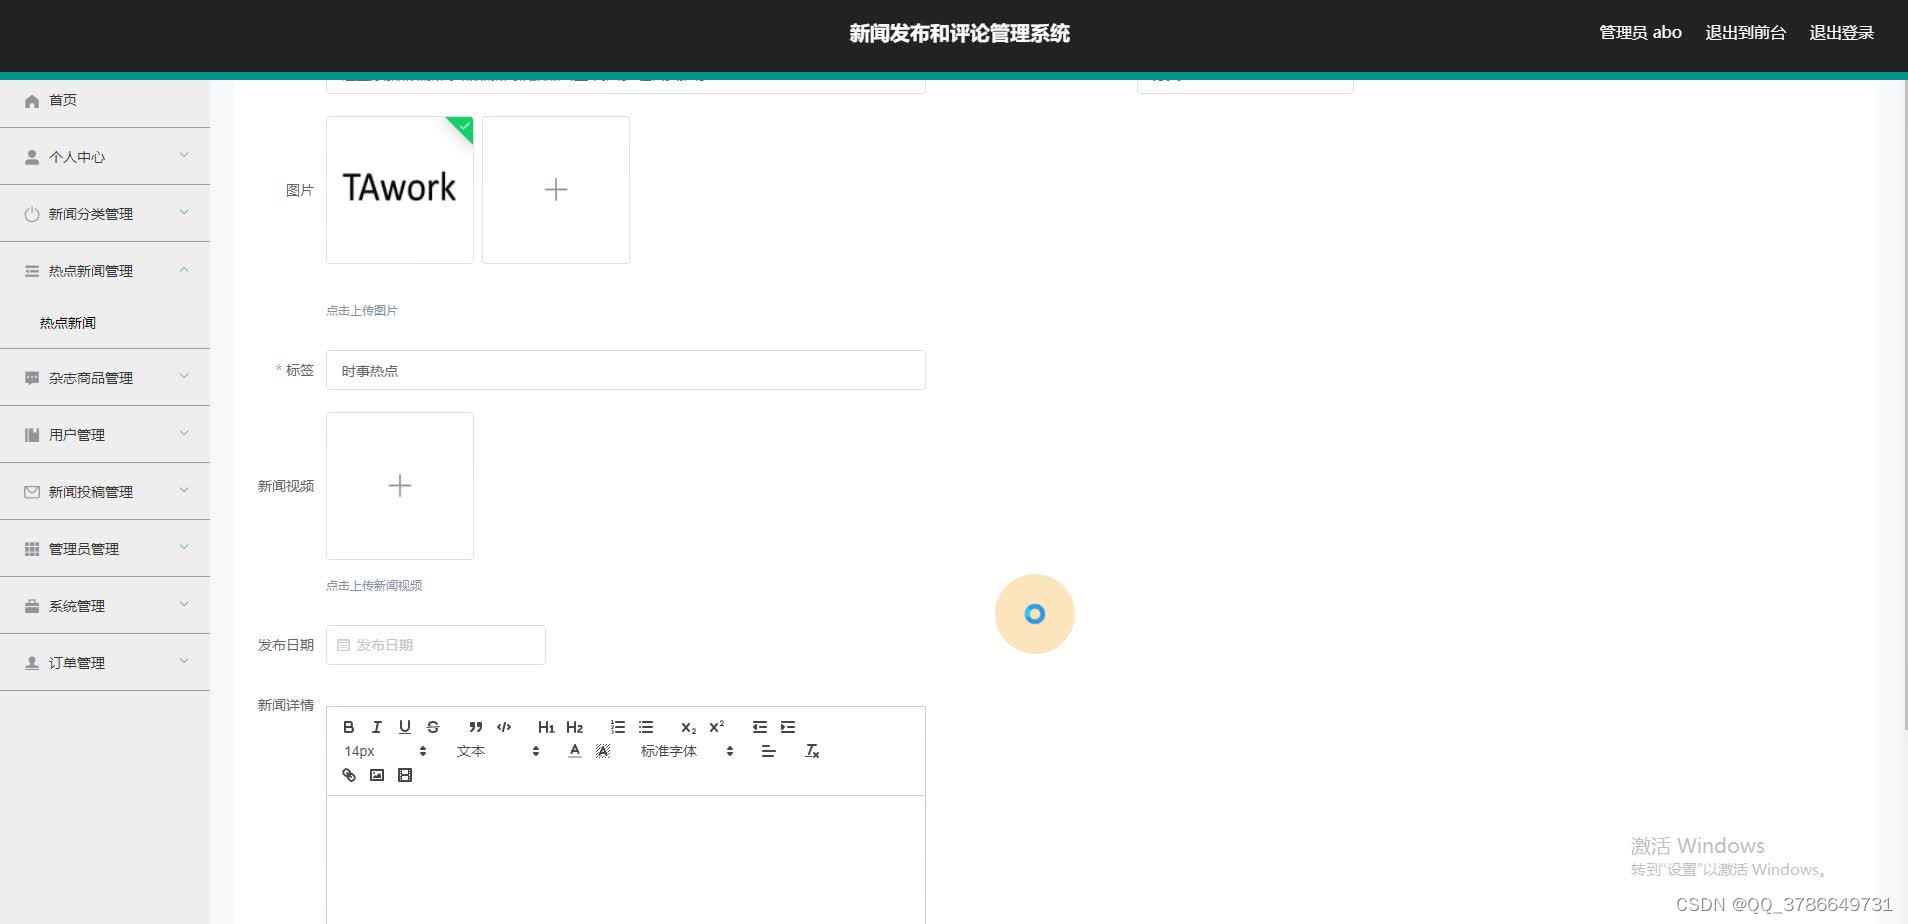Toggle italic formatting in editor toolbar
The height and width of the screenshot is (924, 1908).
click(x=377, y=727)
